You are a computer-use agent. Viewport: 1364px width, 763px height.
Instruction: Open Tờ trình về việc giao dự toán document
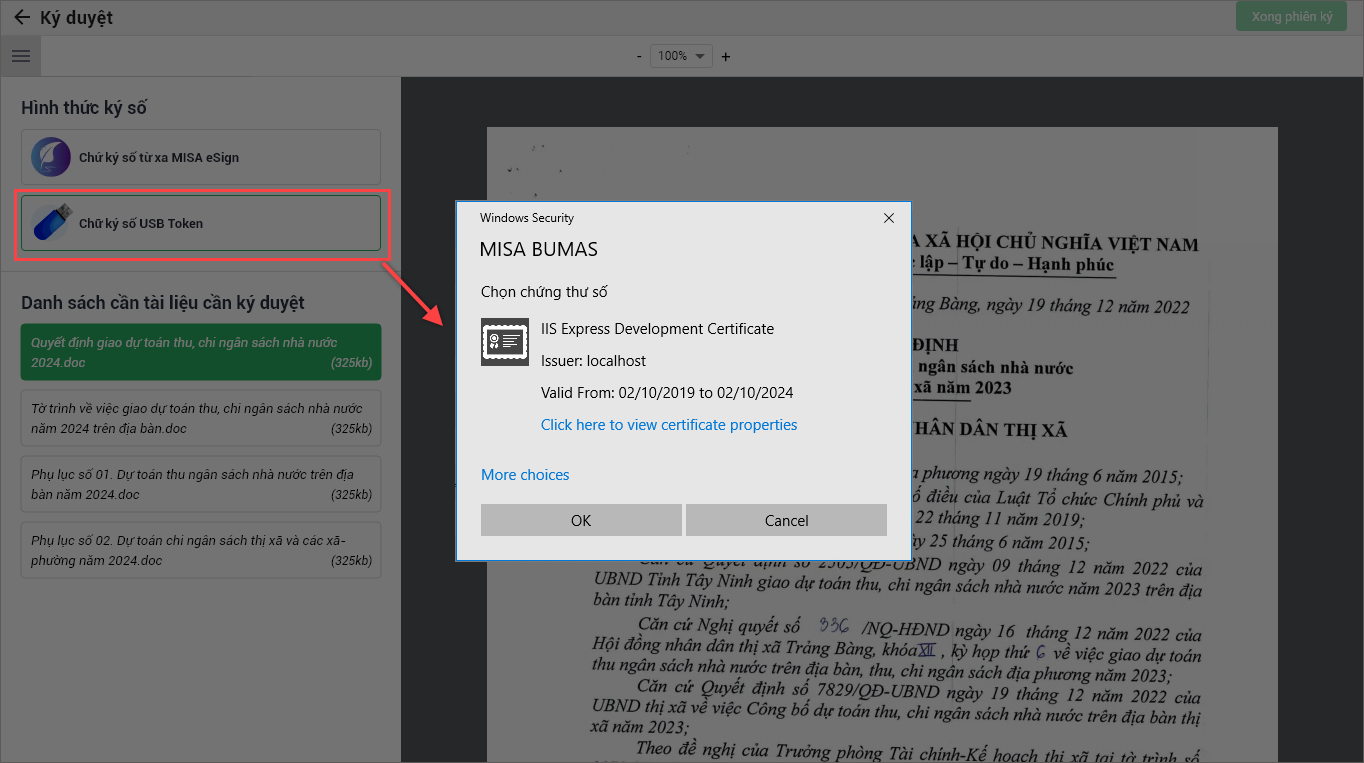[x=201, y=418]
